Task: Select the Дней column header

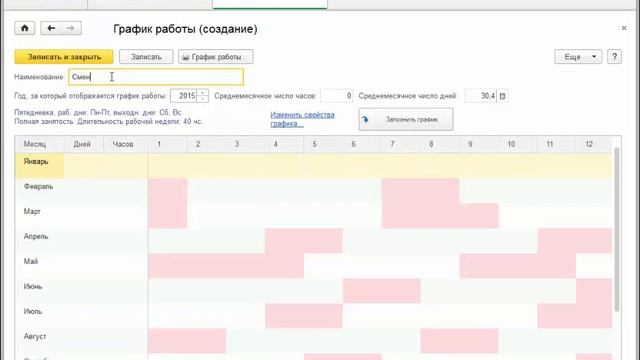Action: (x=84, y=144)
